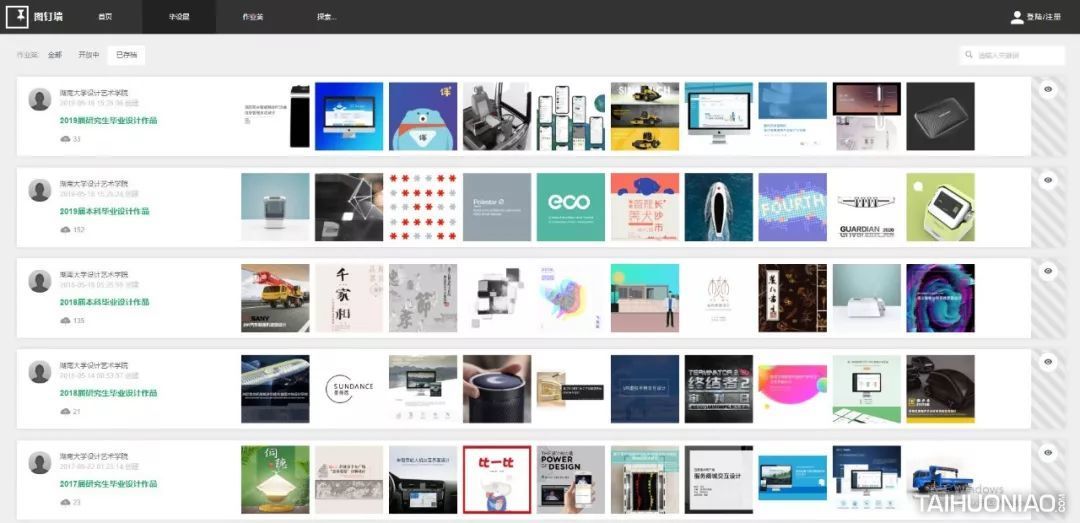1080x523 pixels.
Task: Open the green lamp poster thumbnail
Action: tap(276, 480)
